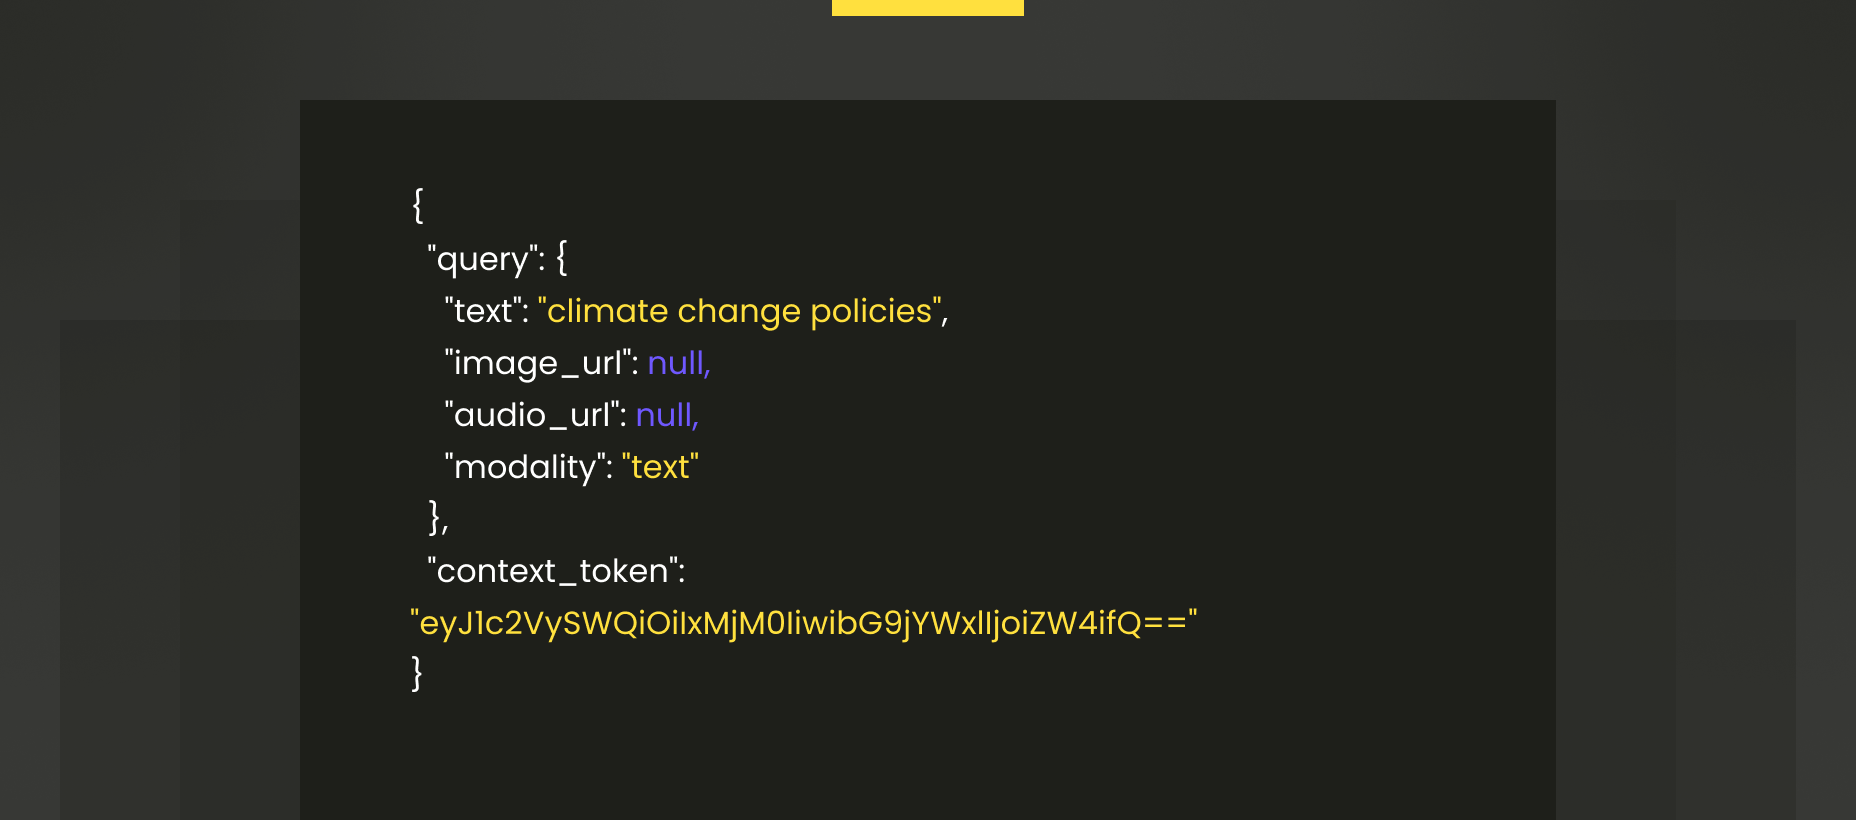
Task: Click the "==" ending of the token
Action: [x=1164, y=623]
